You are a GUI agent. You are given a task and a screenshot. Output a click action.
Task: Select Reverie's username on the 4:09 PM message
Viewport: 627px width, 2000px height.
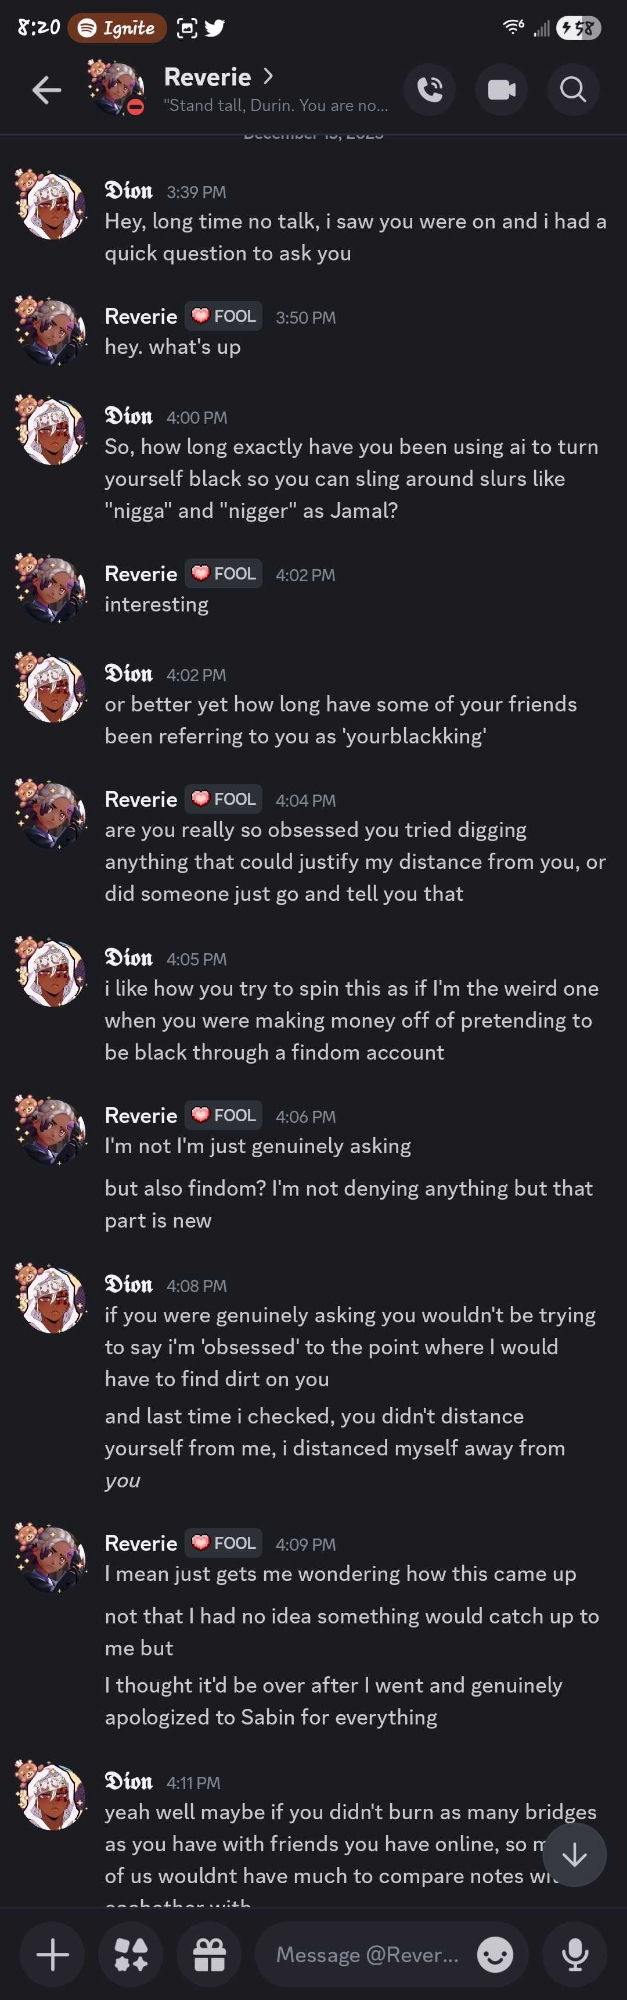pos(141,1543)
